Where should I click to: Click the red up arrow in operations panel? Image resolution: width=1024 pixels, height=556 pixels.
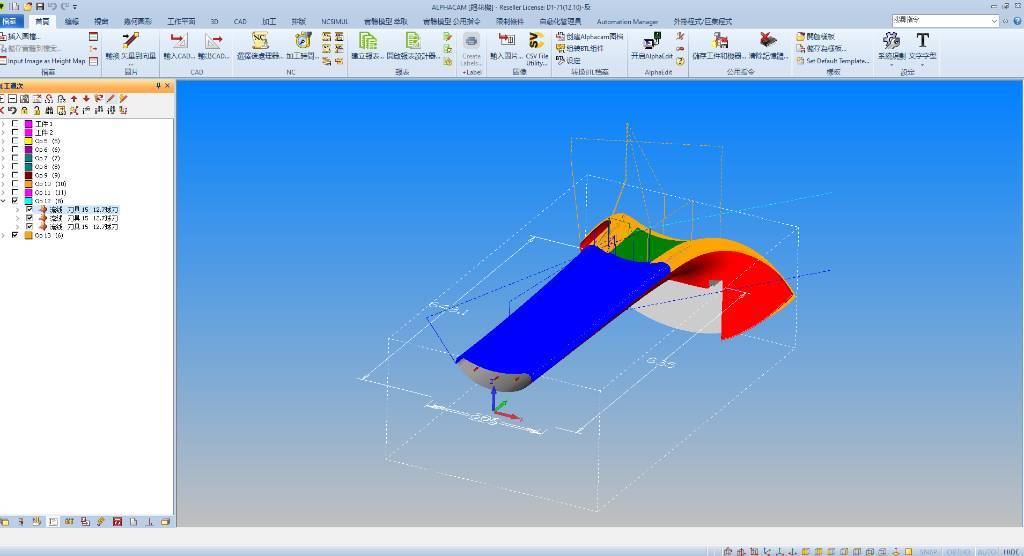[73, 99]
